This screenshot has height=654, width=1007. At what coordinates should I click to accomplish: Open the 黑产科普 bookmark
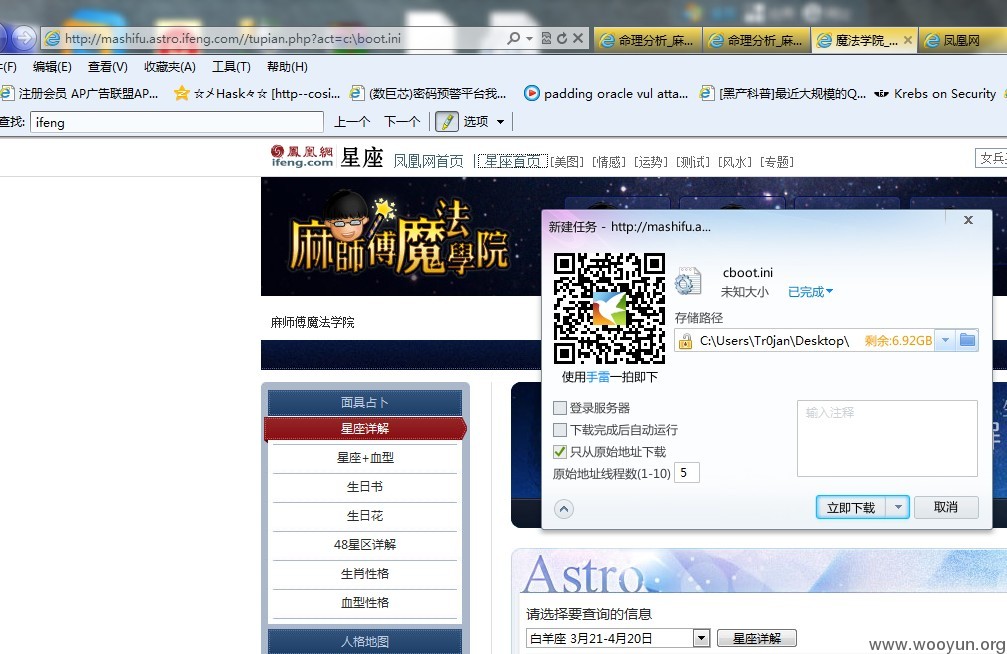click(783, 94)
